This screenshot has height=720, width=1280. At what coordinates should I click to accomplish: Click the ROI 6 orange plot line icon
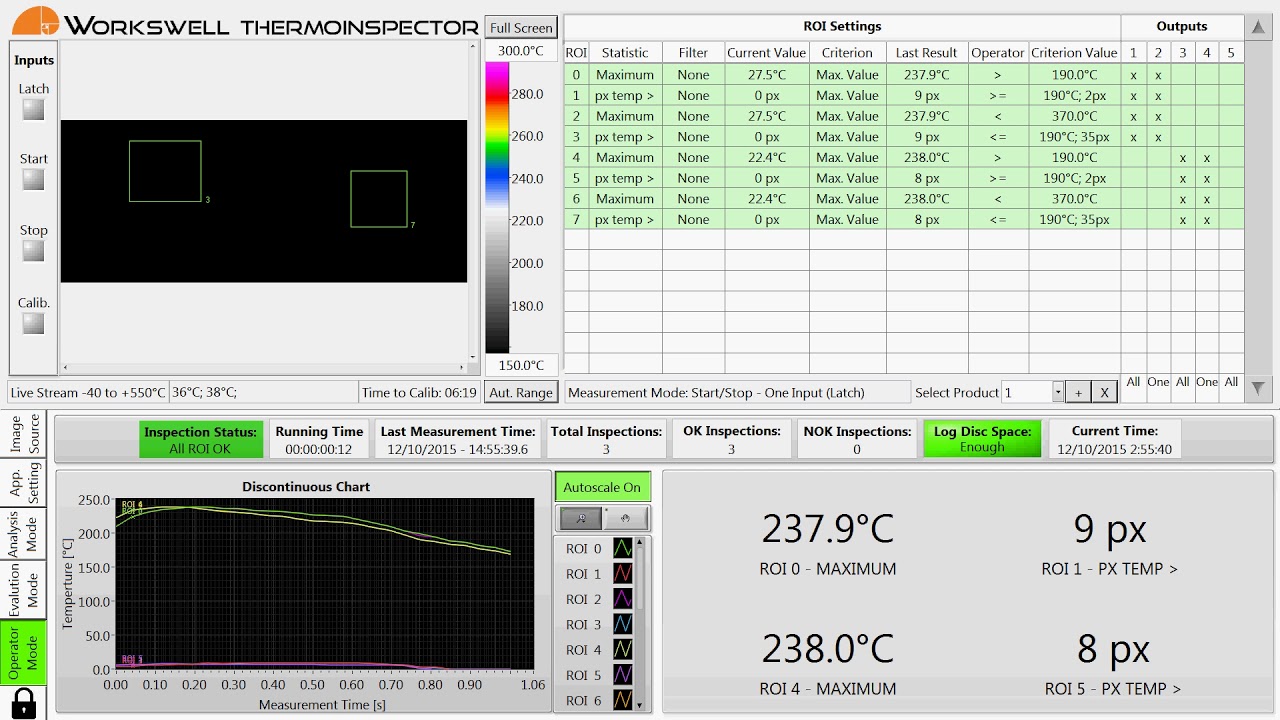pos(622,700)
